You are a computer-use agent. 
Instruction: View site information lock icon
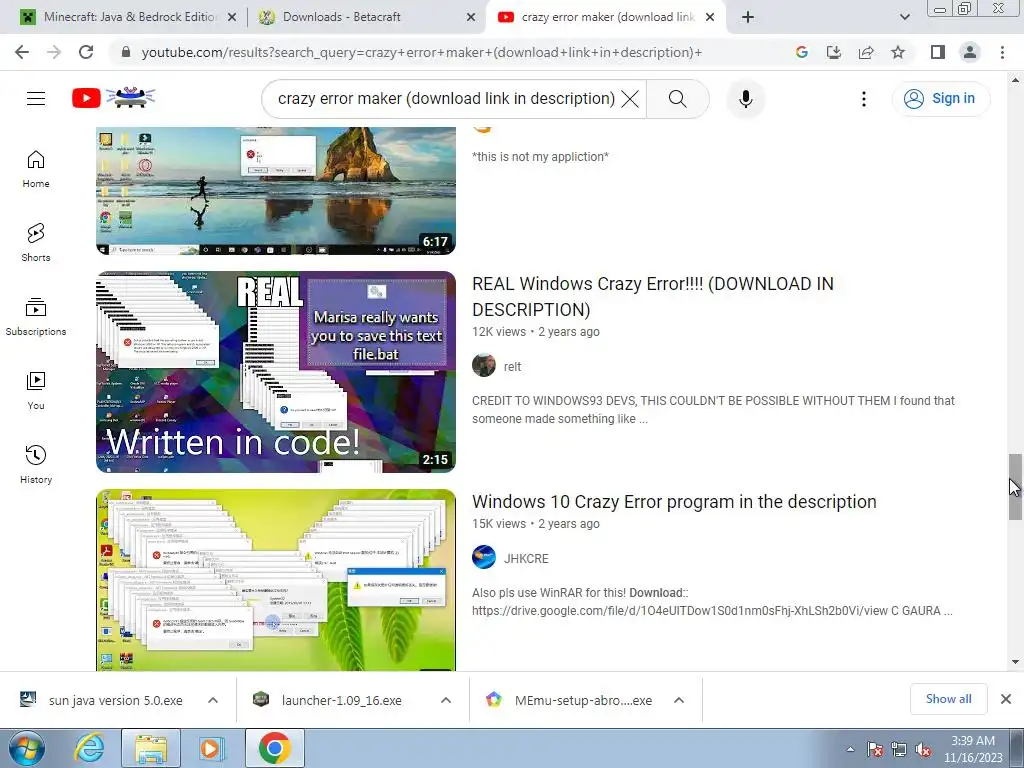tap(126, 52)
